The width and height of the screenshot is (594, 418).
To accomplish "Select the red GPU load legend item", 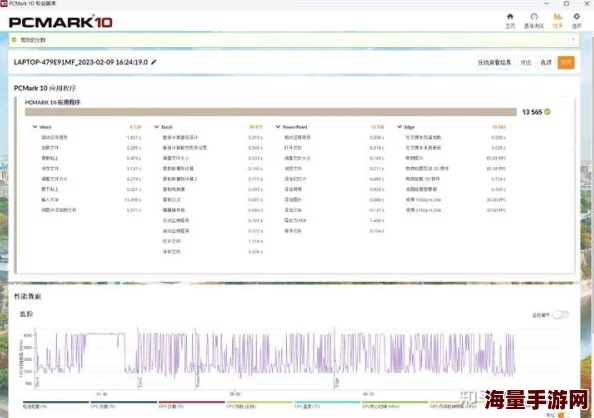I will (x=192, y=404).
